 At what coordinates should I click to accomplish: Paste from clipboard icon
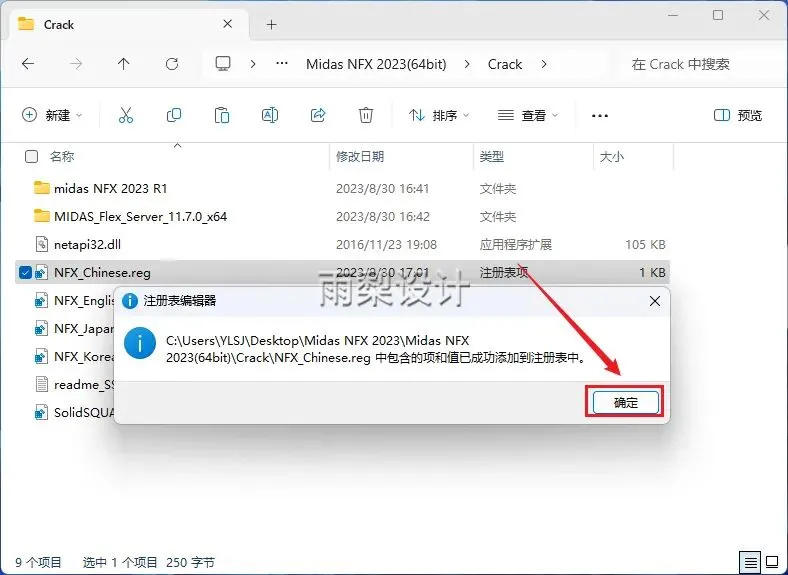pos(222,115)
